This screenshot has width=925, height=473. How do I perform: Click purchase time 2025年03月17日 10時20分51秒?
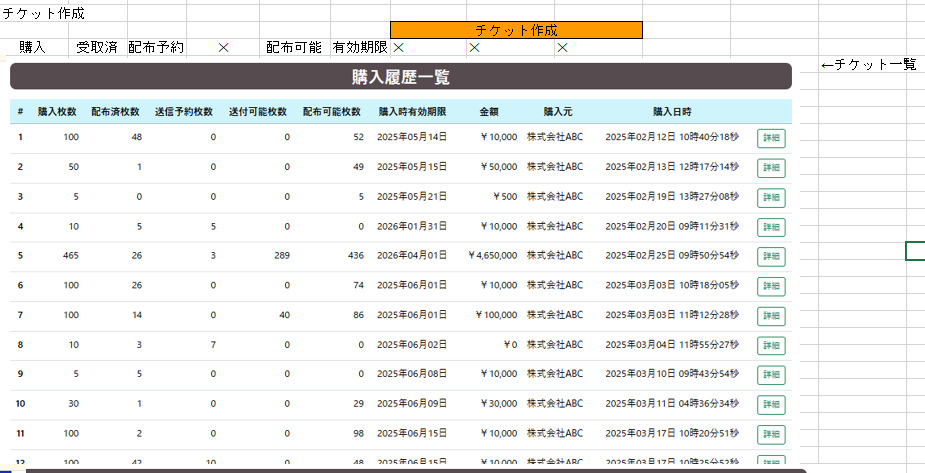pos(672,433)
